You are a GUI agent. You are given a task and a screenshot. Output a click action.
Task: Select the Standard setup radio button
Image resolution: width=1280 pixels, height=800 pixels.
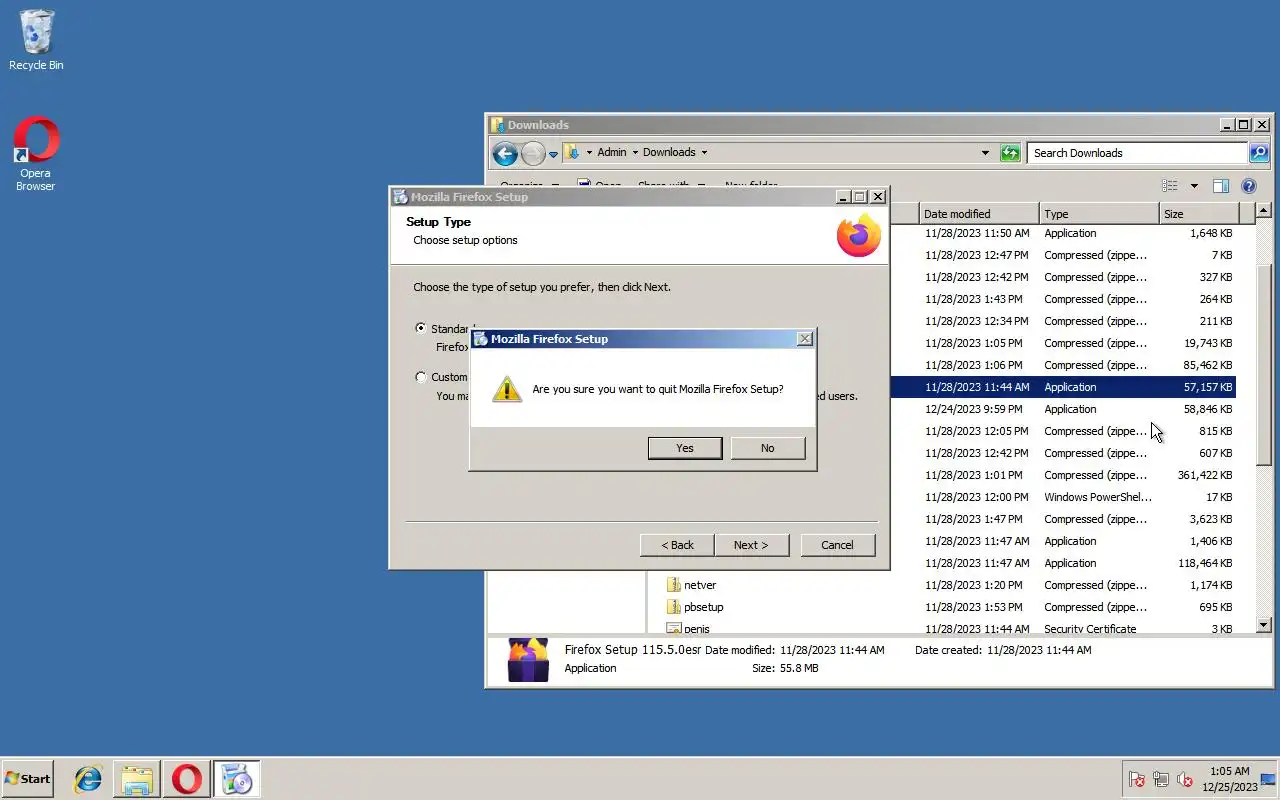coord(421,328)
